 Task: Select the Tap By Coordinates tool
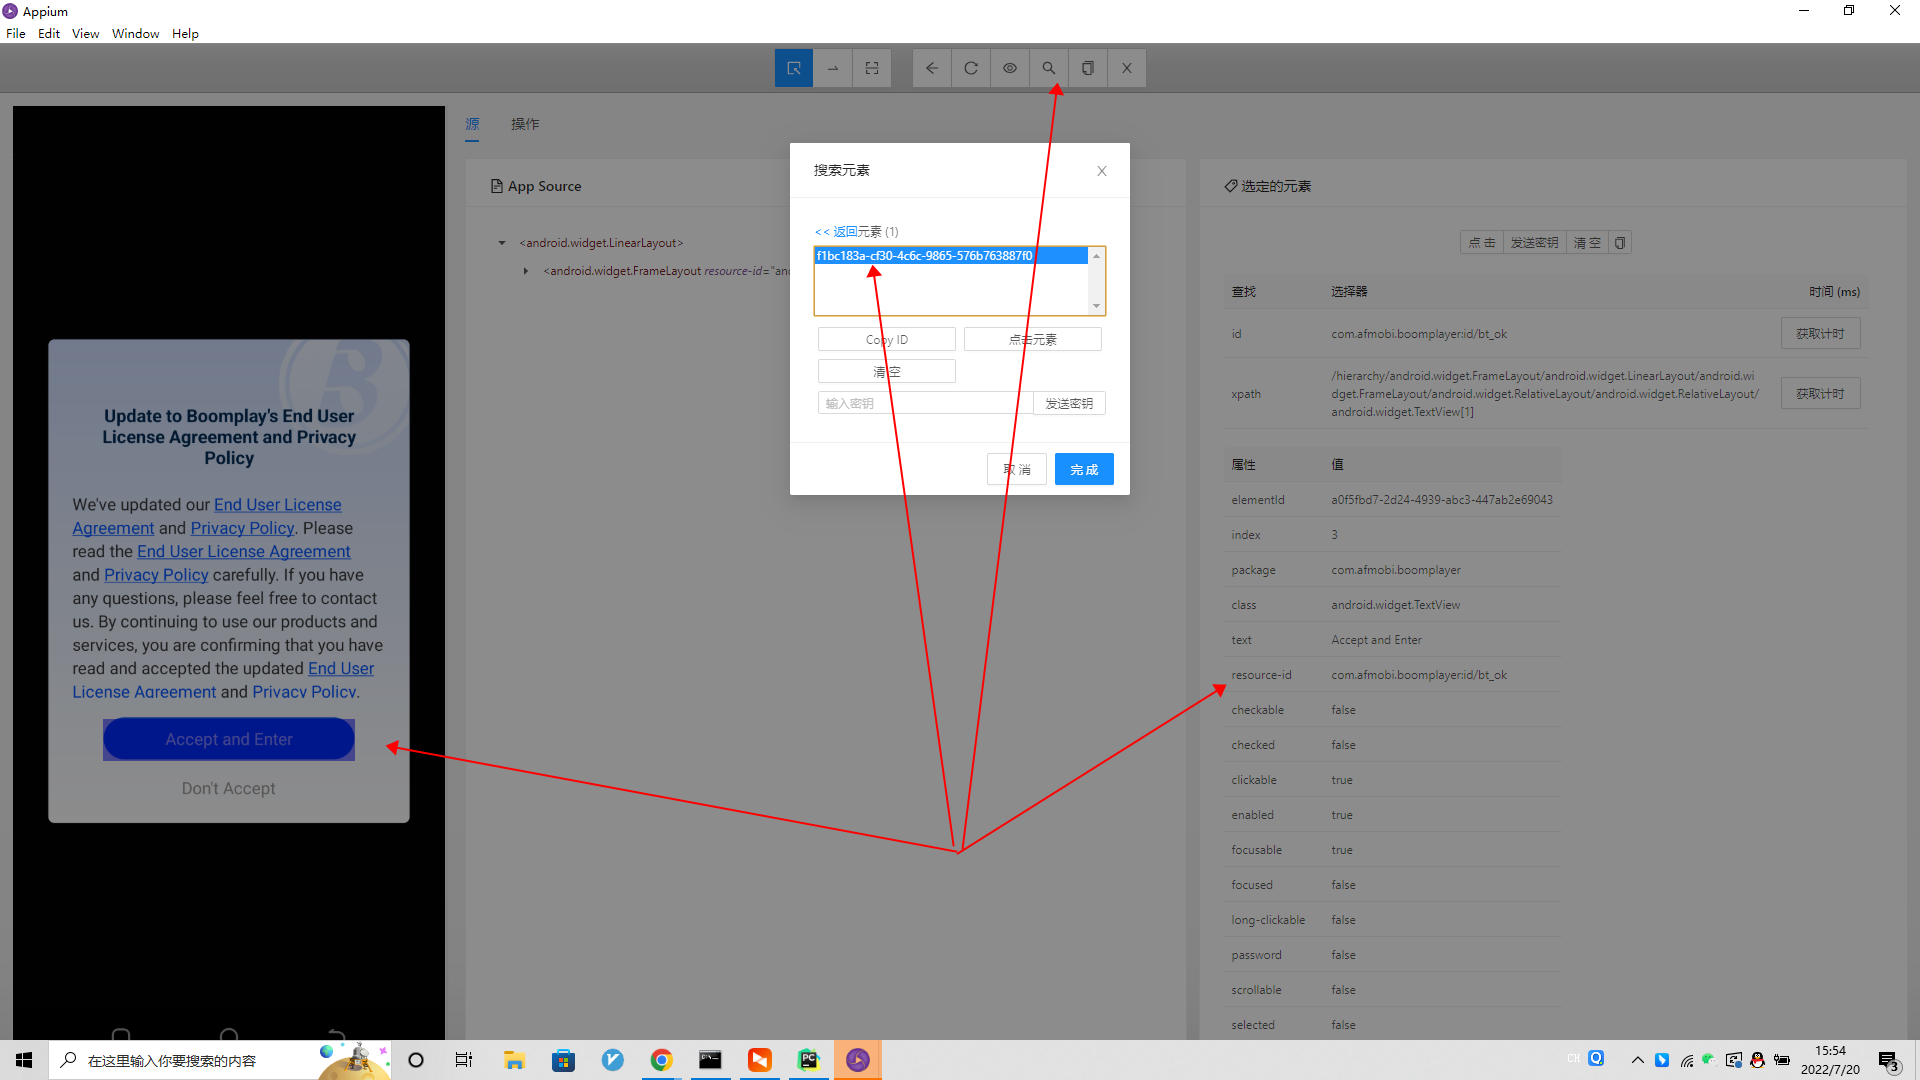tap(871, 68)
